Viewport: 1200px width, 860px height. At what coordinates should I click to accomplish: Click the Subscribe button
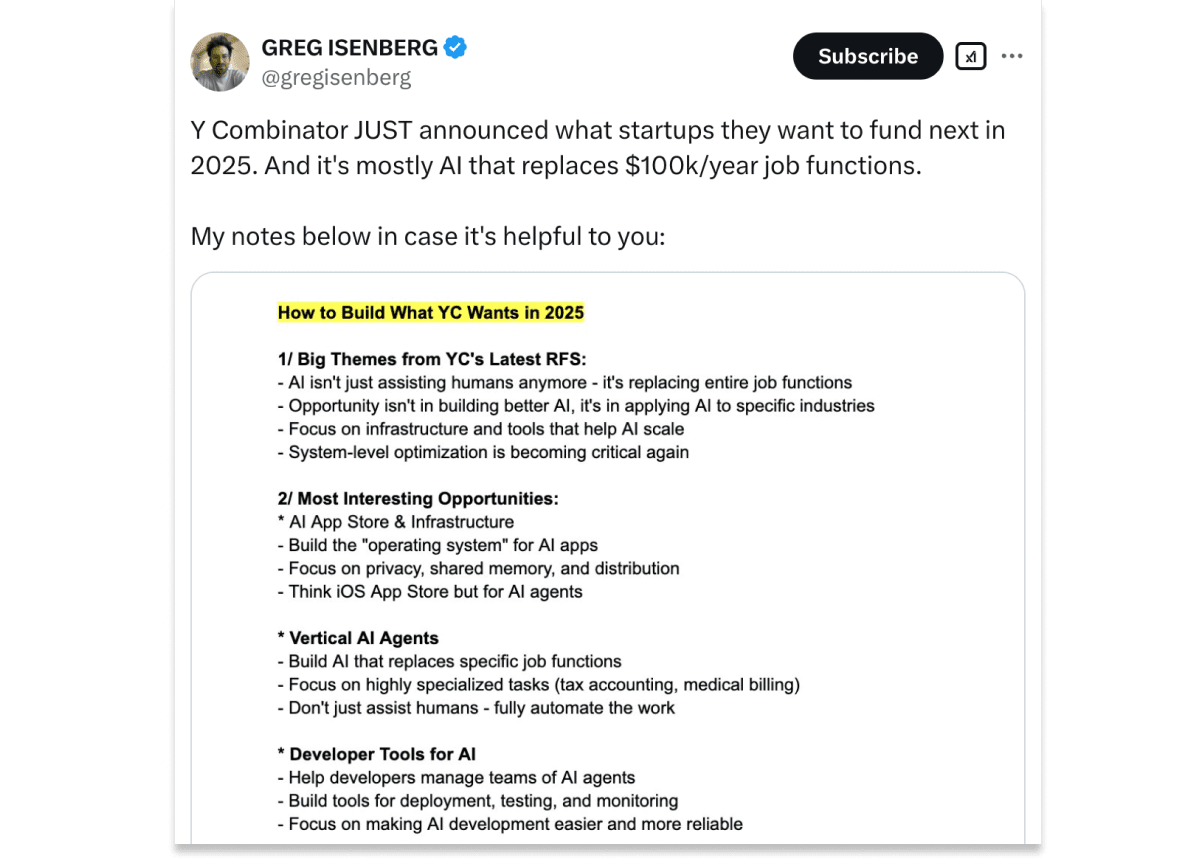coord(868,56)
